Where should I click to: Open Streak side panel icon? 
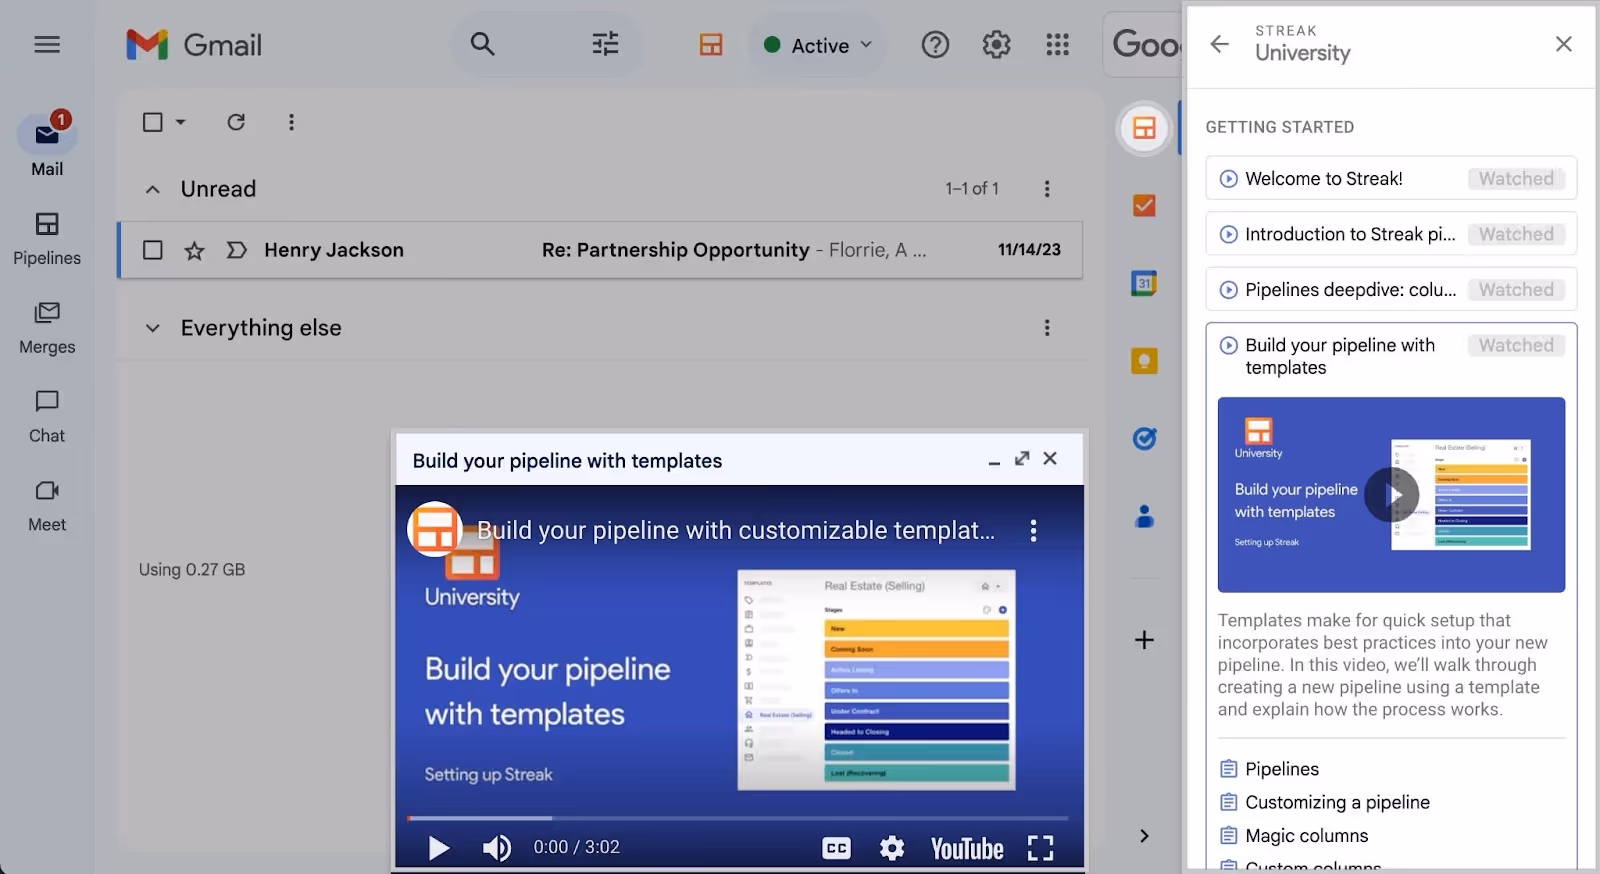1144,128
